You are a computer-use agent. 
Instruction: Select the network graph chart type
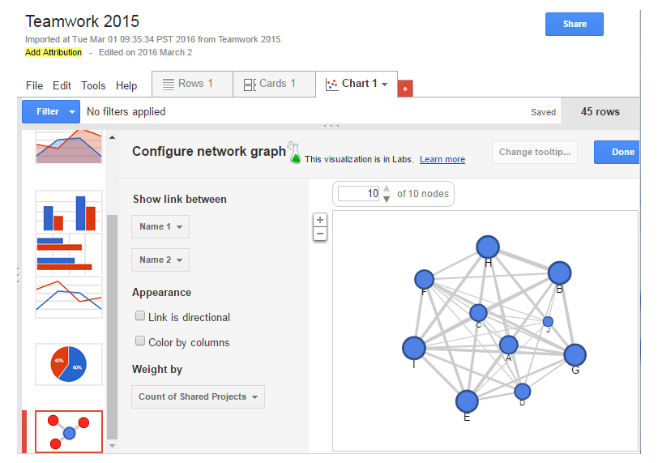[69, 431]
